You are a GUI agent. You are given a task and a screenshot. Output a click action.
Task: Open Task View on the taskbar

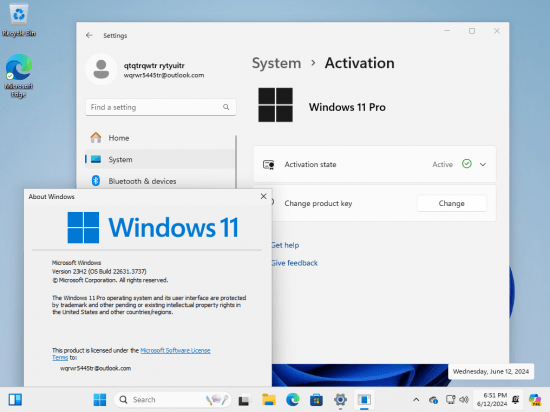coord(244,400)
